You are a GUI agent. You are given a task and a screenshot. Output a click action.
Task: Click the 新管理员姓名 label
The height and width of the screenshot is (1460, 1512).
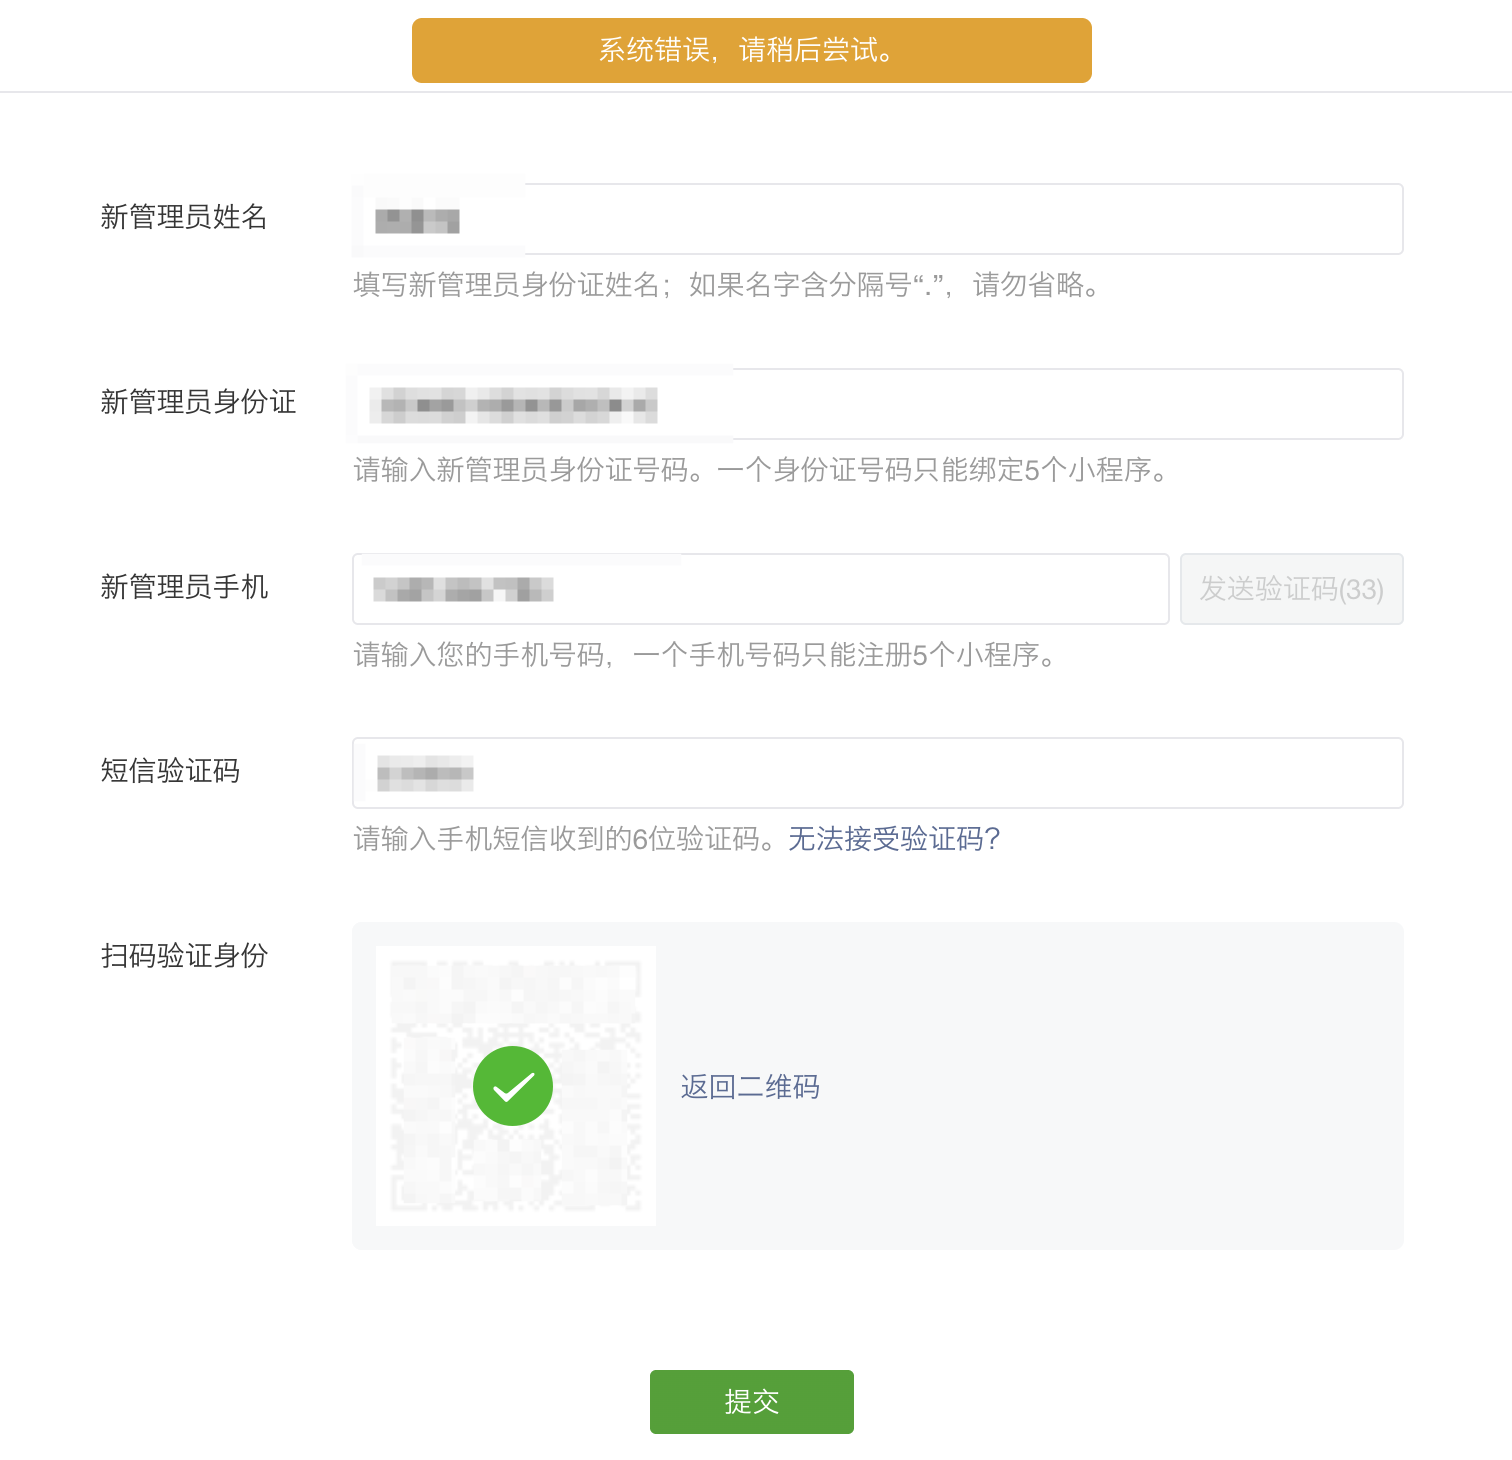[184, 217]
